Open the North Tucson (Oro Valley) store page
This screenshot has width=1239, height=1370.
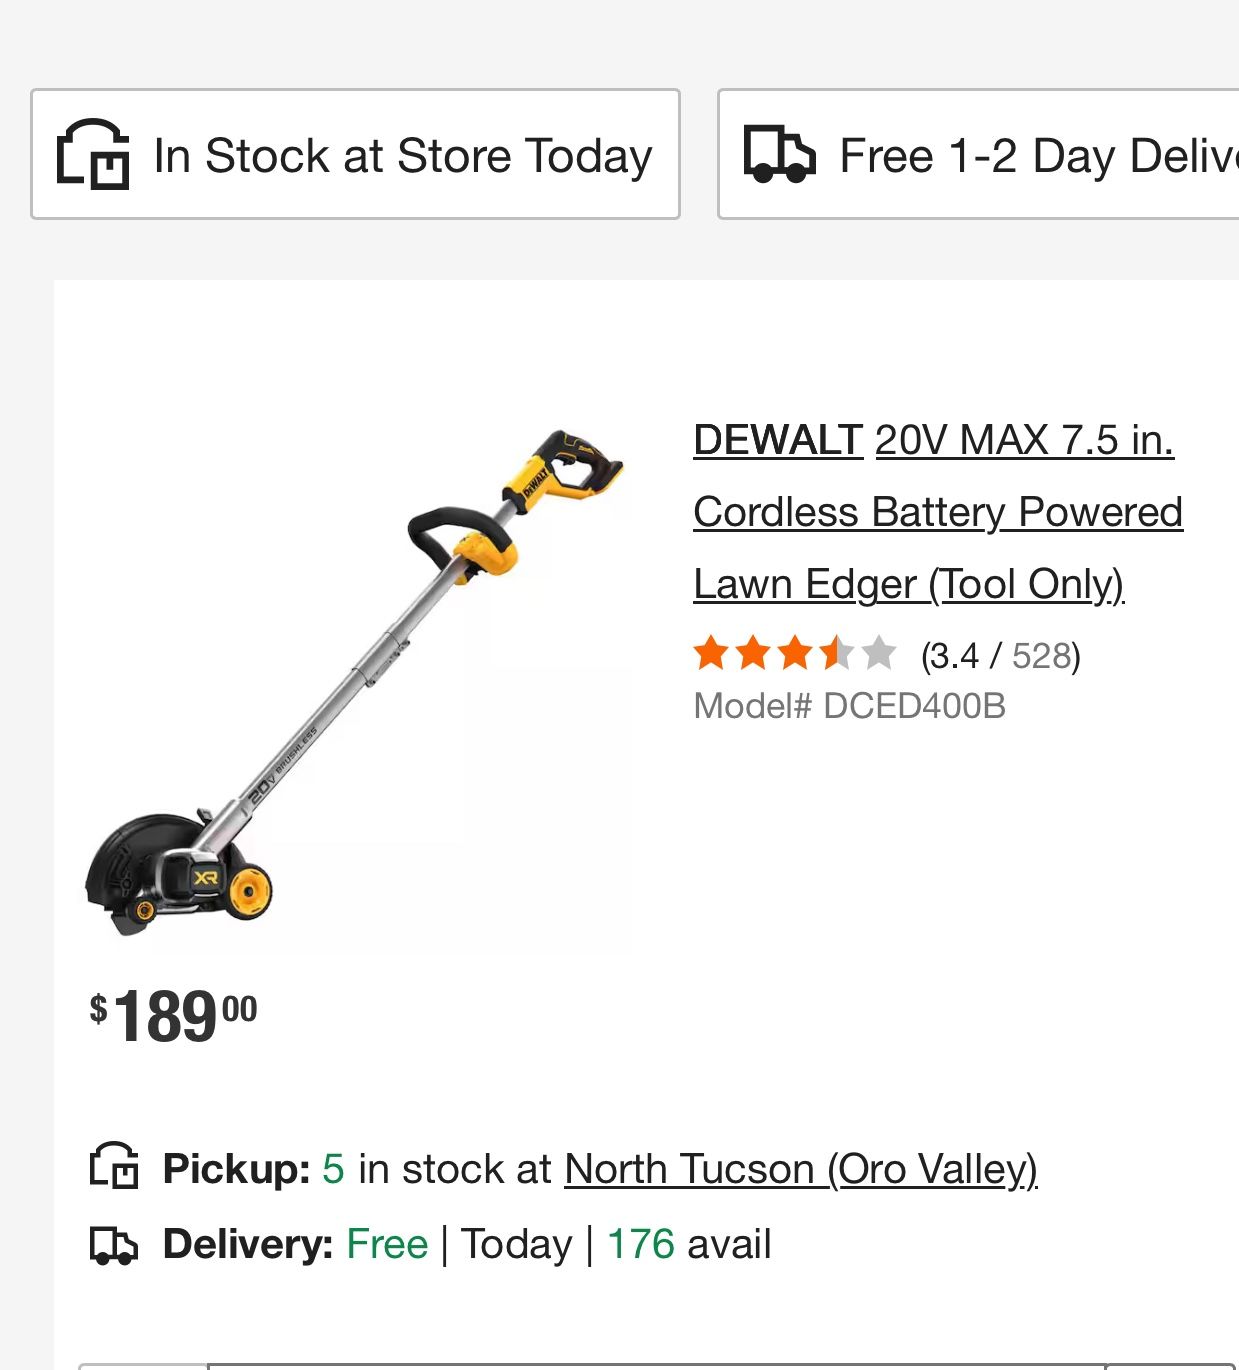click(x=802, y=1168)
